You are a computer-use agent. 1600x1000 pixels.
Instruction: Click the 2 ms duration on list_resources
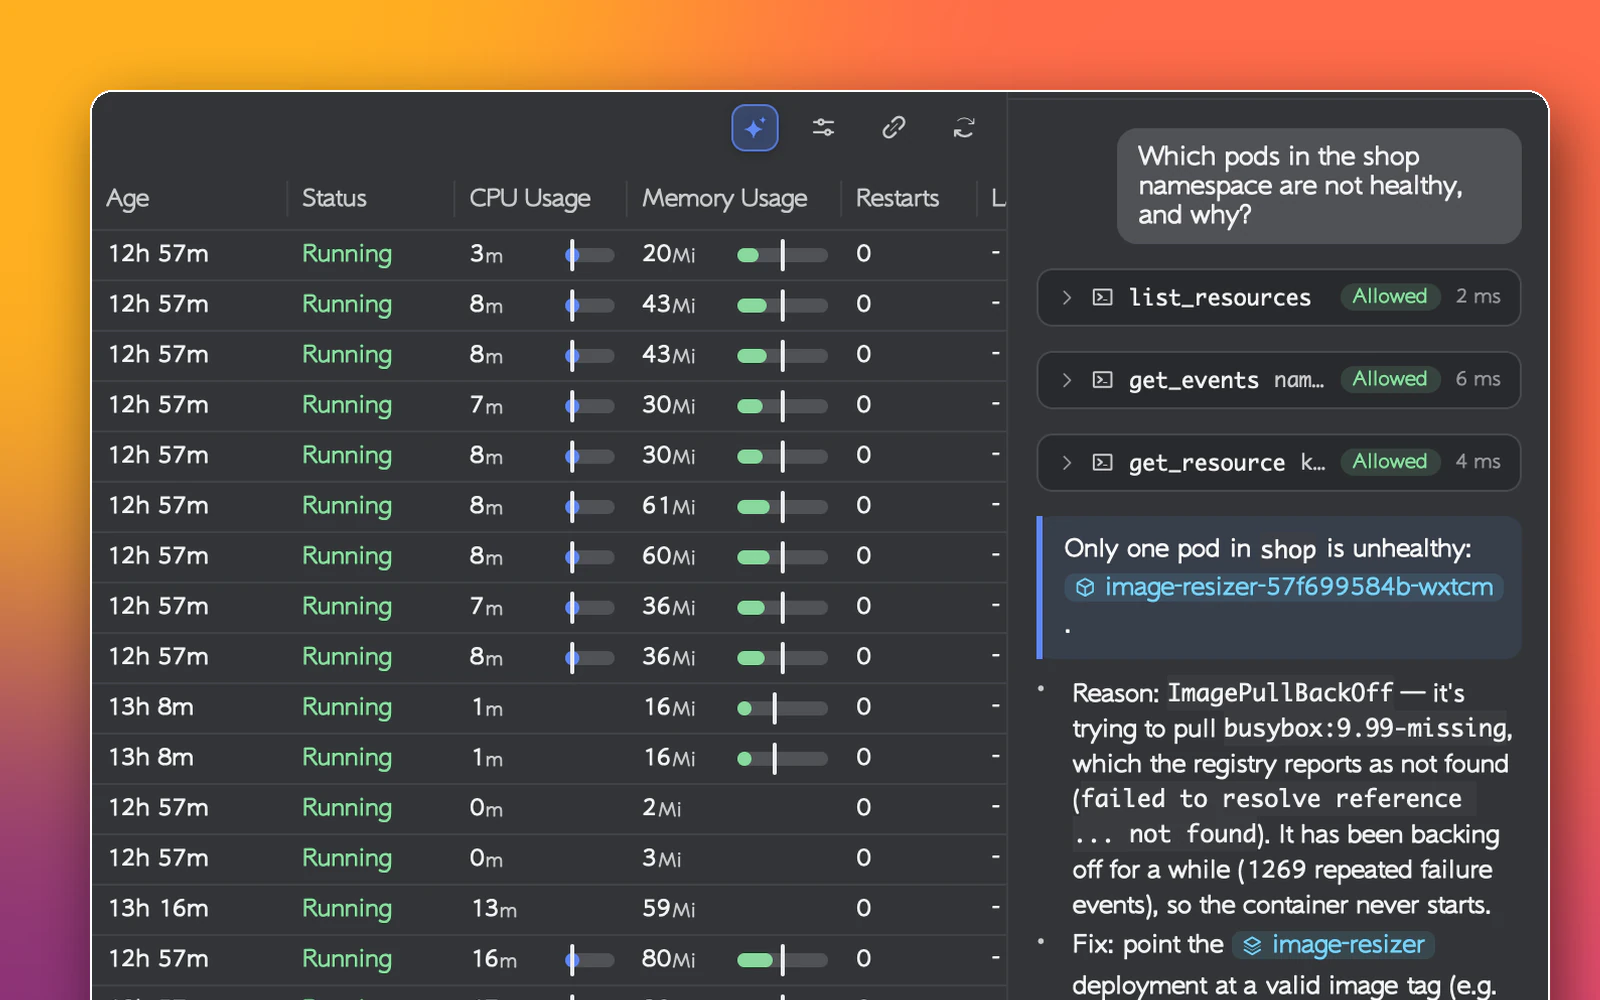coord(1478,296)
